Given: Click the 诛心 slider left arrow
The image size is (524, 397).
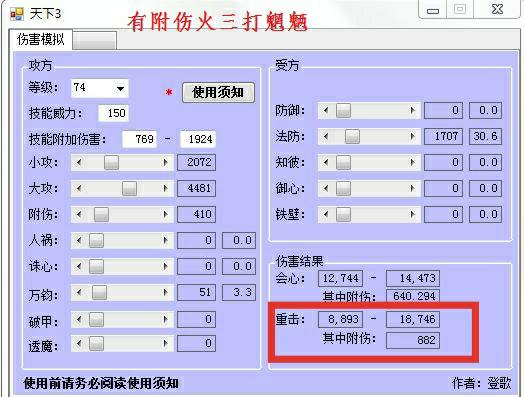Looking at the screenshot, I should coord(79,266).
